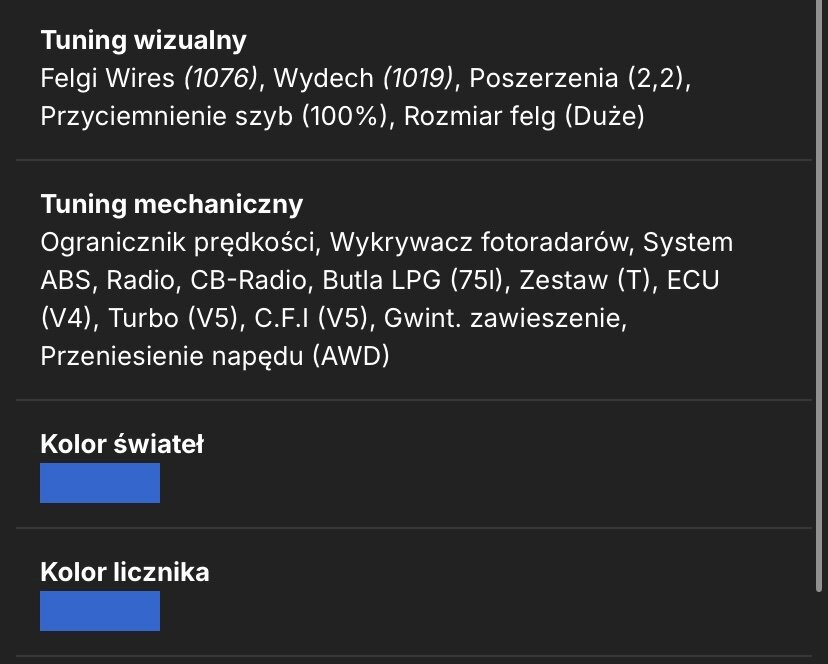Select the Tuning wizualny heading
Viewport: 828px width, 664px height.
[144, 40]
